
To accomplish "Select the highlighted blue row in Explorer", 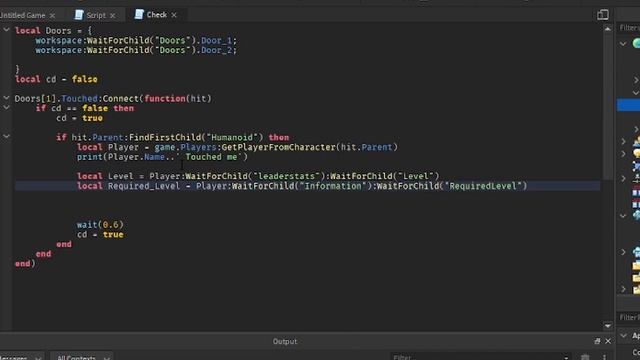I will point(629,105).
